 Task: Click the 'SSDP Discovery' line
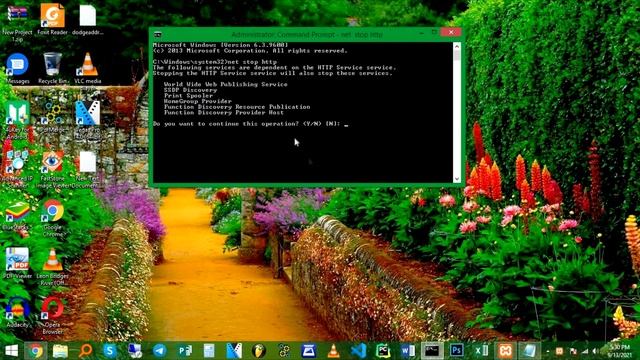190,90
